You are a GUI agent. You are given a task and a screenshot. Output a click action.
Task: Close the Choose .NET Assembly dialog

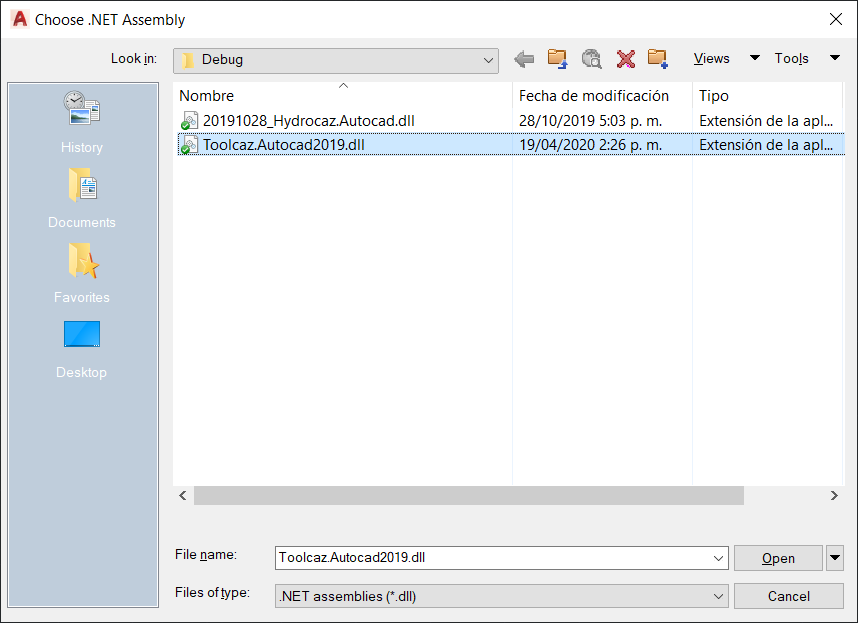point(836,19)
